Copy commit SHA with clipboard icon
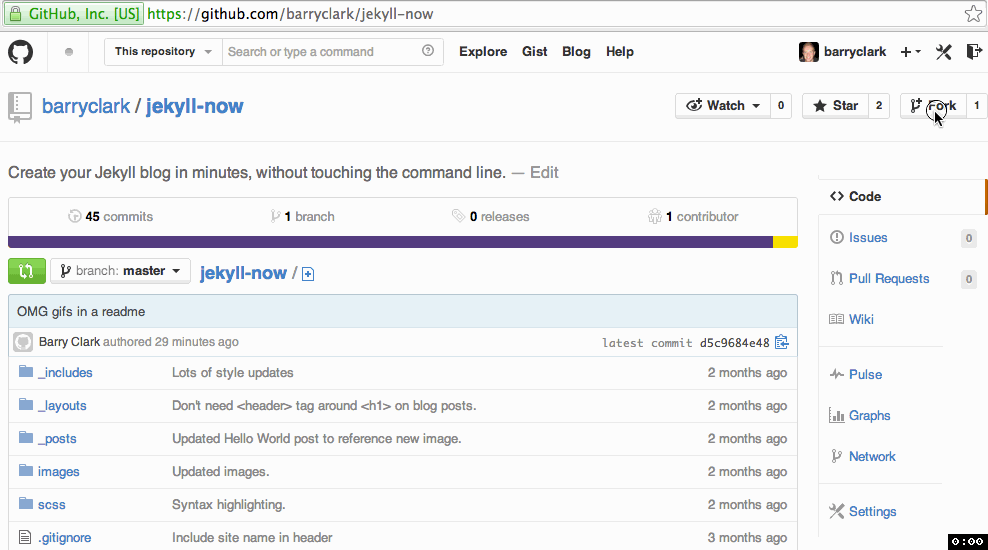This screenshot has width=988, height=550. coord(782,342)
